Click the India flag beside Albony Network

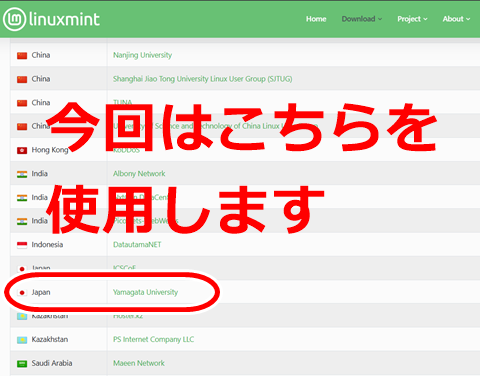[x=22, y=174]
